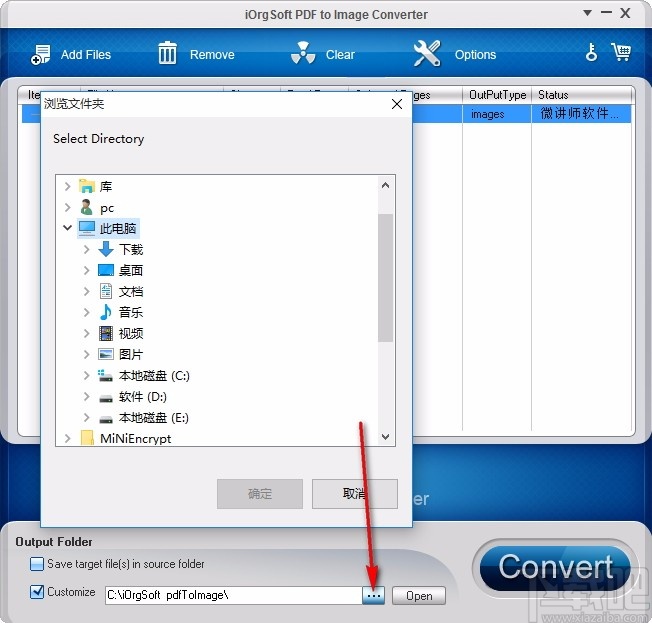Click the OutPutType column header
Screen dimensions: 652x623
(497, 95)
